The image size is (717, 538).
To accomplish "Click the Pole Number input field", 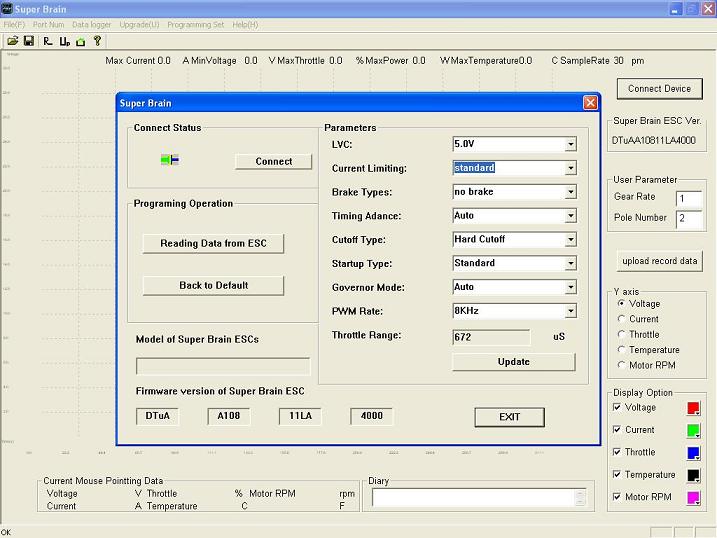I will point(689,218).
